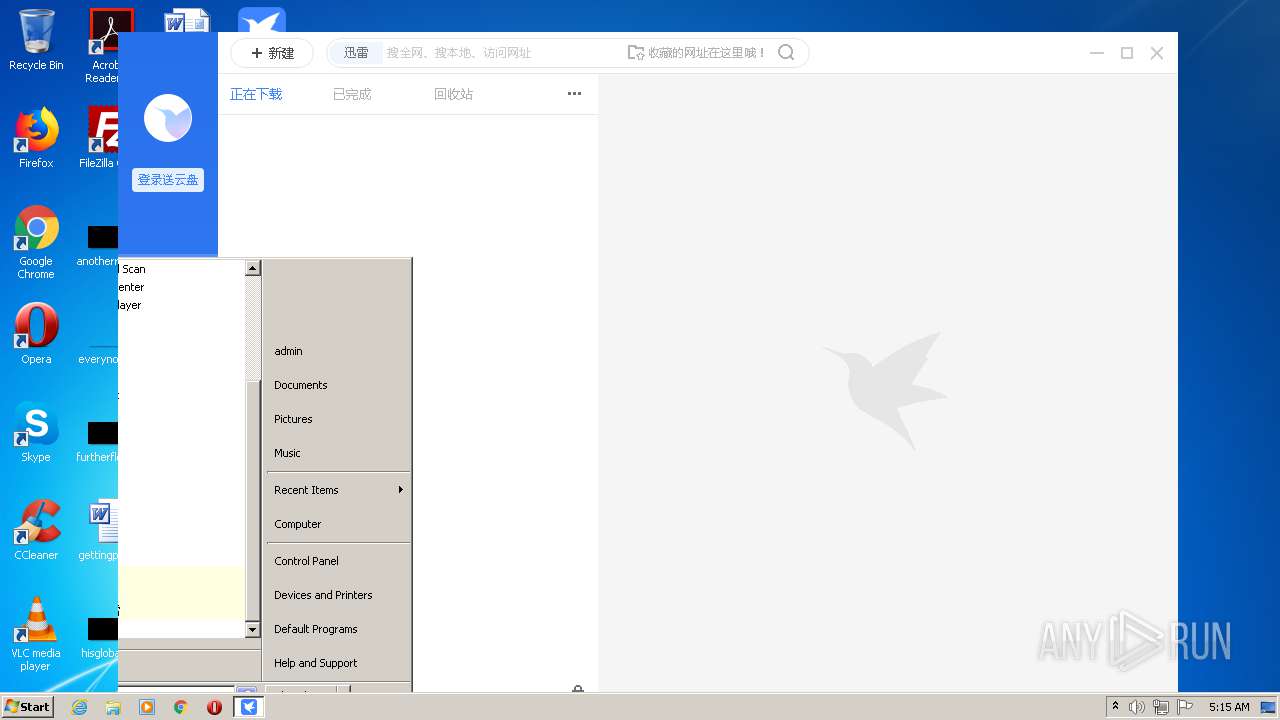Select the 'Scan' item in Start list
This screenshot has height=720, width=1280.
(133, 269)
